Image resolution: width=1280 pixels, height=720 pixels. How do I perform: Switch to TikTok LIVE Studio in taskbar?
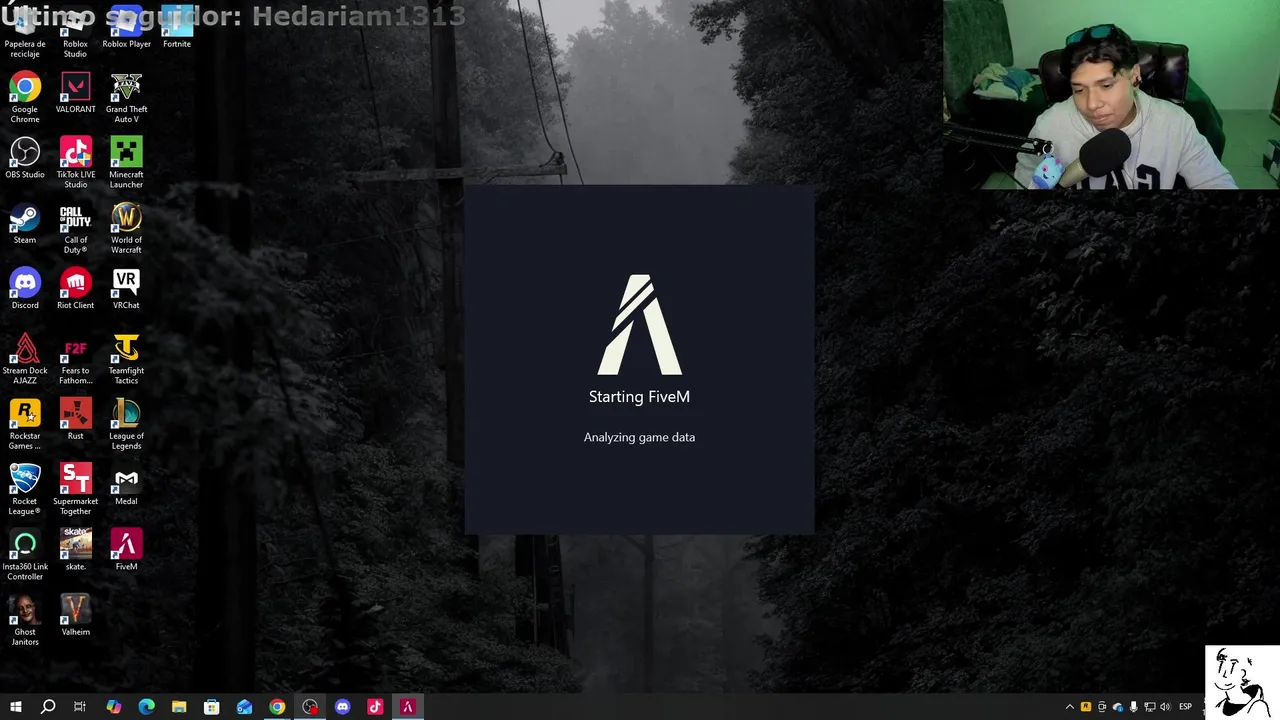point(375,707)
